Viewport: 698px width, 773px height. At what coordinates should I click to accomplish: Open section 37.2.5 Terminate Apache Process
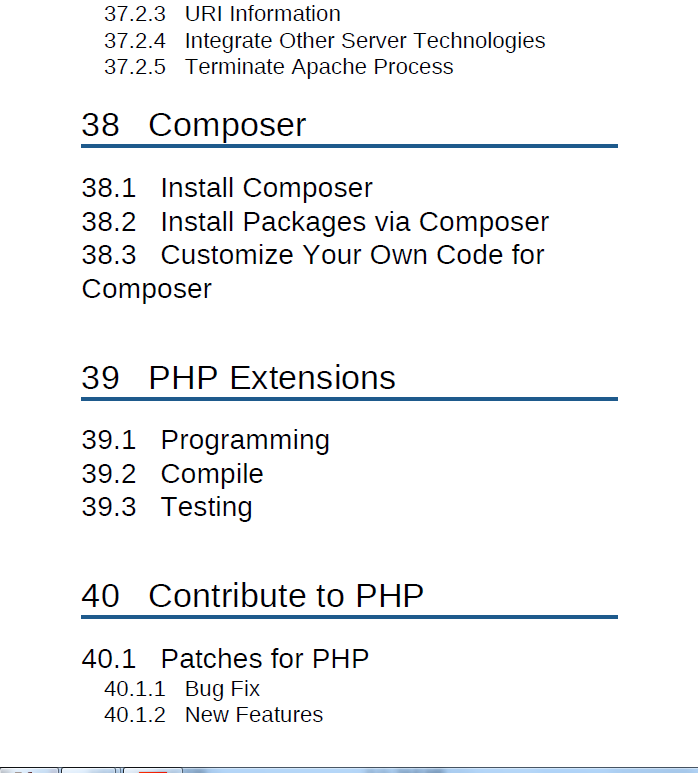[279, 67]
